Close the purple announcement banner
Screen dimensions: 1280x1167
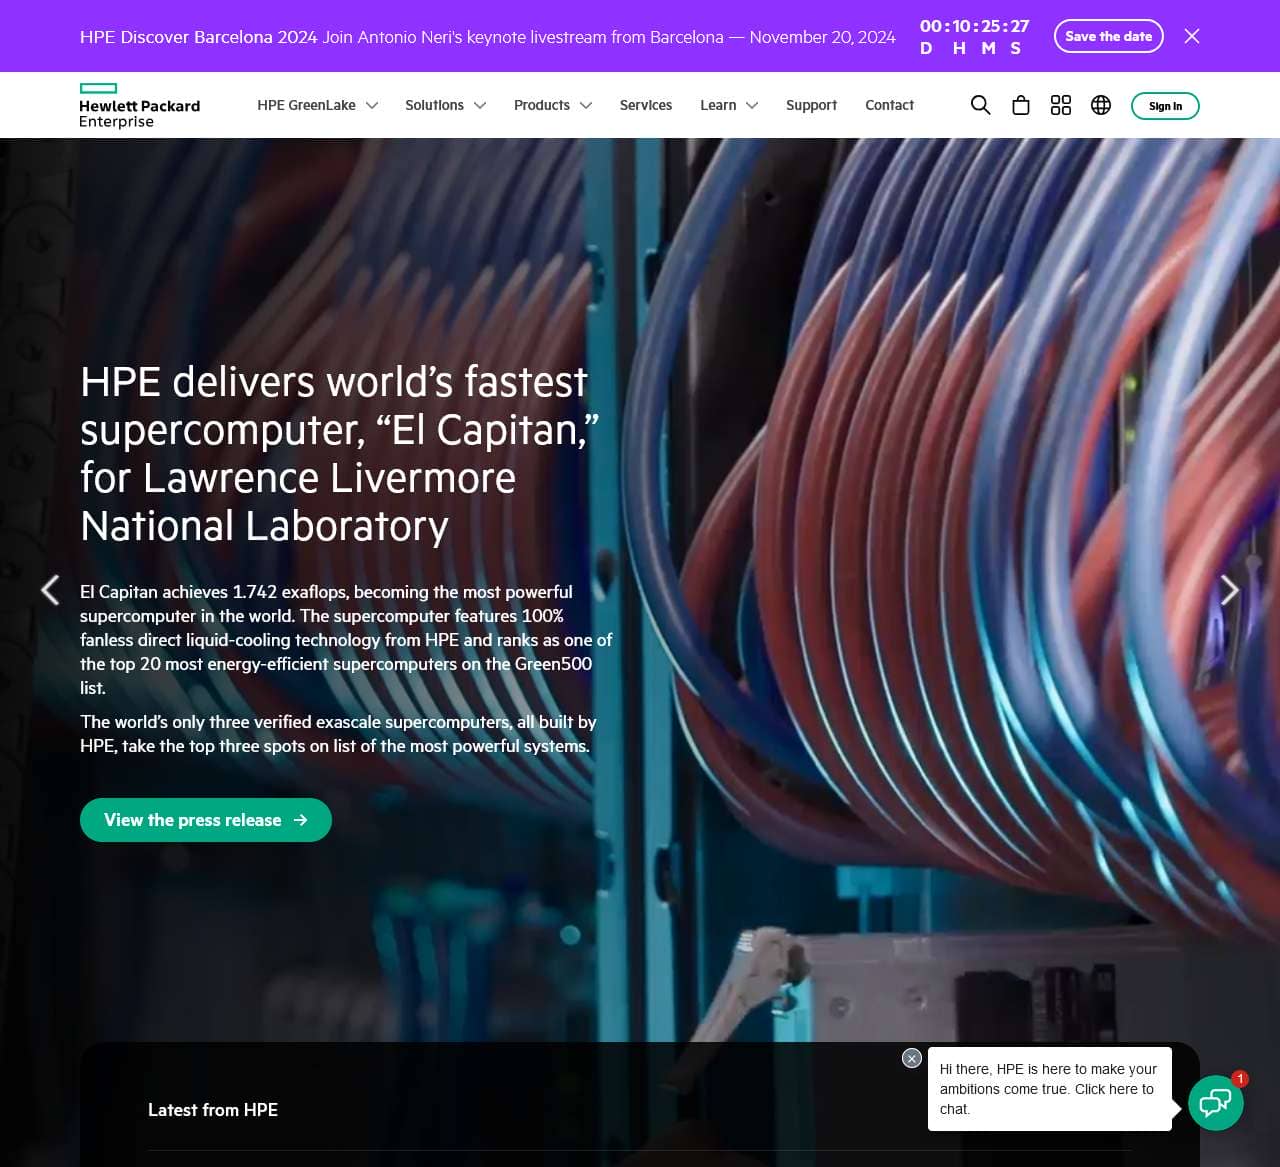[1191, 36]
